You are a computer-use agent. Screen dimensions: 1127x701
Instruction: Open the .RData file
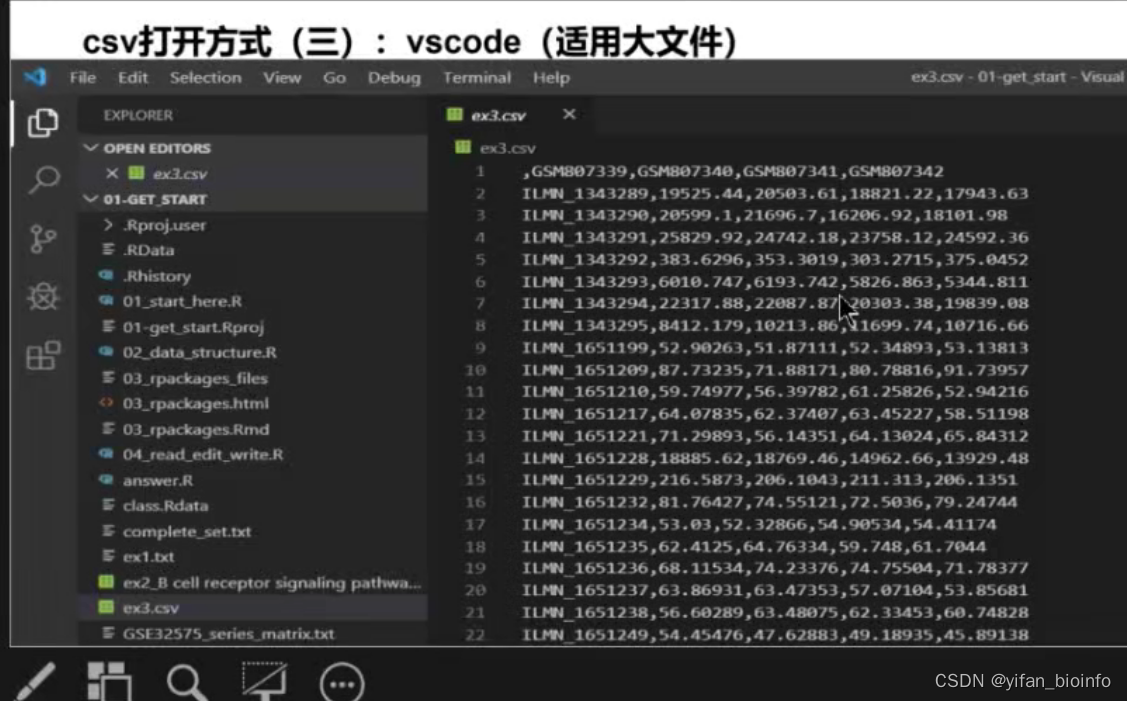click(x=148, y=250)
